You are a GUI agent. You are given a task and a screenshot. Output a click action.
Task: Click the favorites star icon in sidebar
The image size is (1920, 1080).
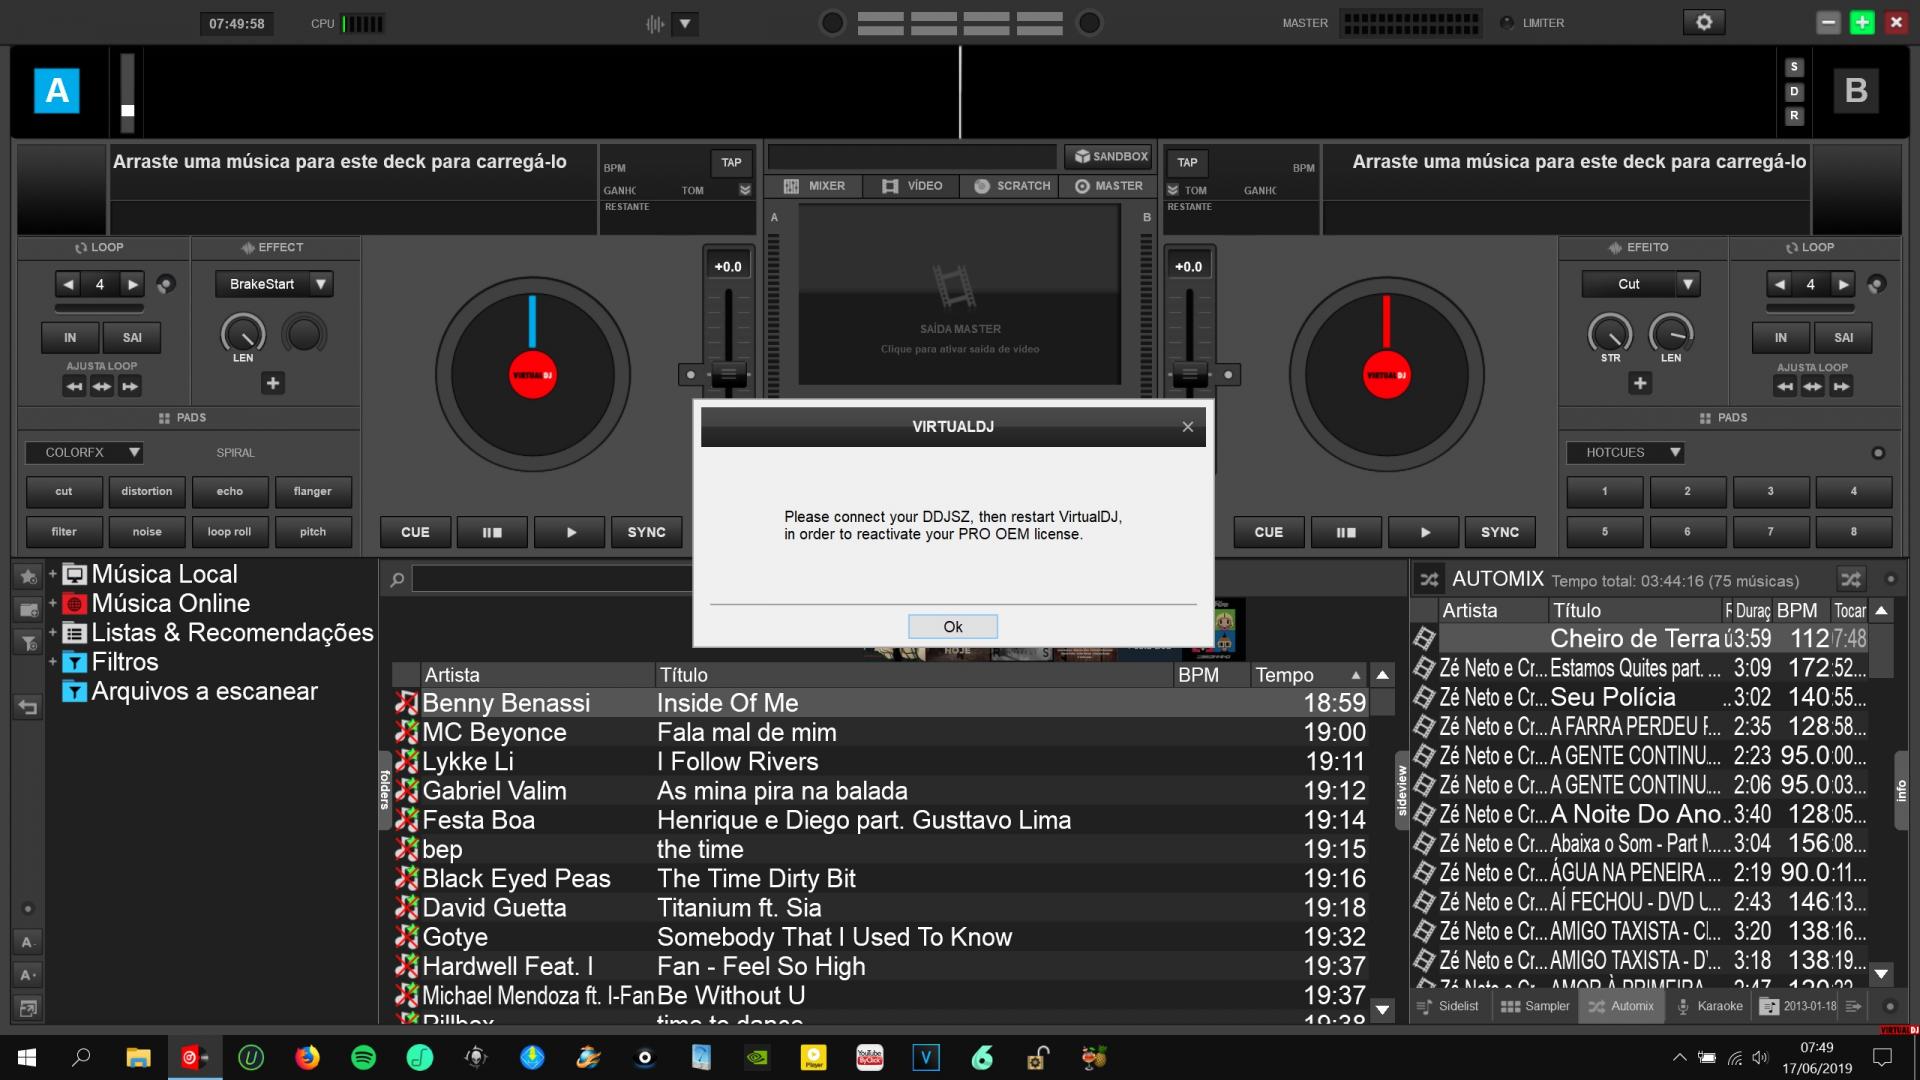tap(28, 577)
